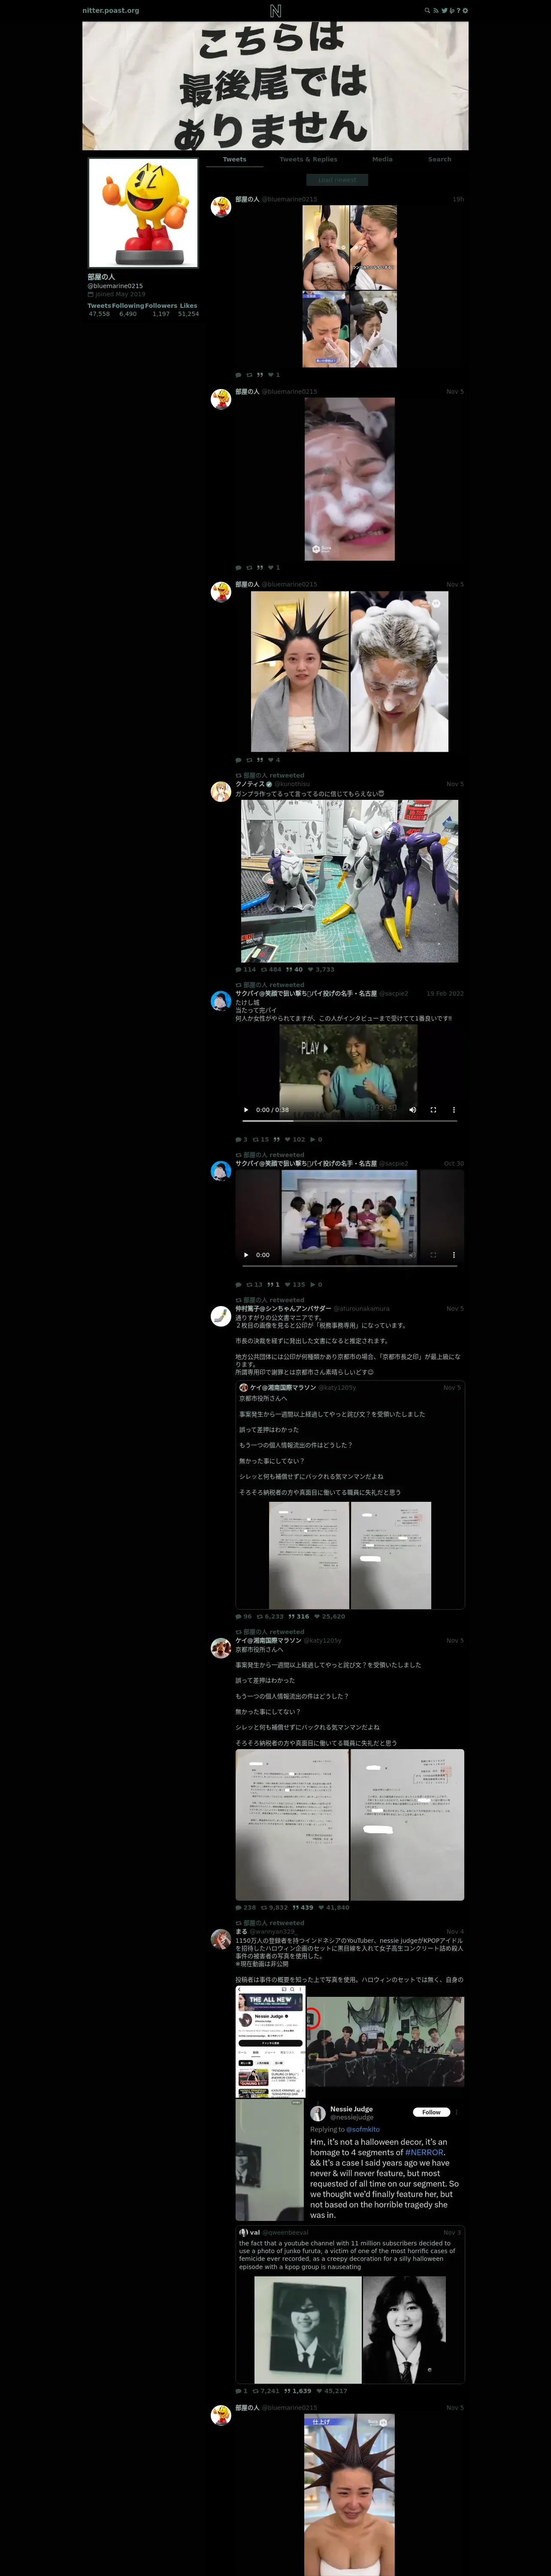This screenshot has height=2576, width=551.
Task: Open the 19h timestamp of first tweet
Action: point(458,199)
